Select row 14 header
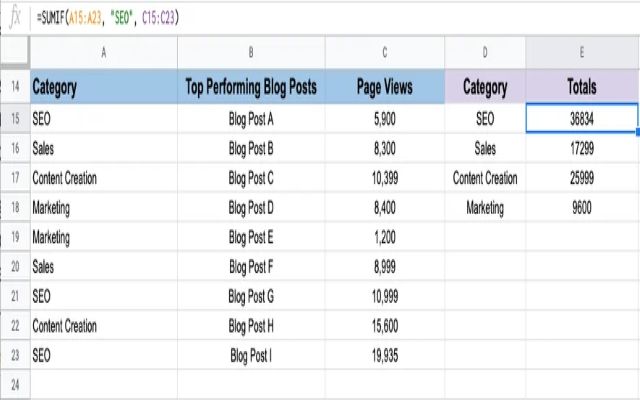This screenshot has height=400, width=640. (15, 87)
